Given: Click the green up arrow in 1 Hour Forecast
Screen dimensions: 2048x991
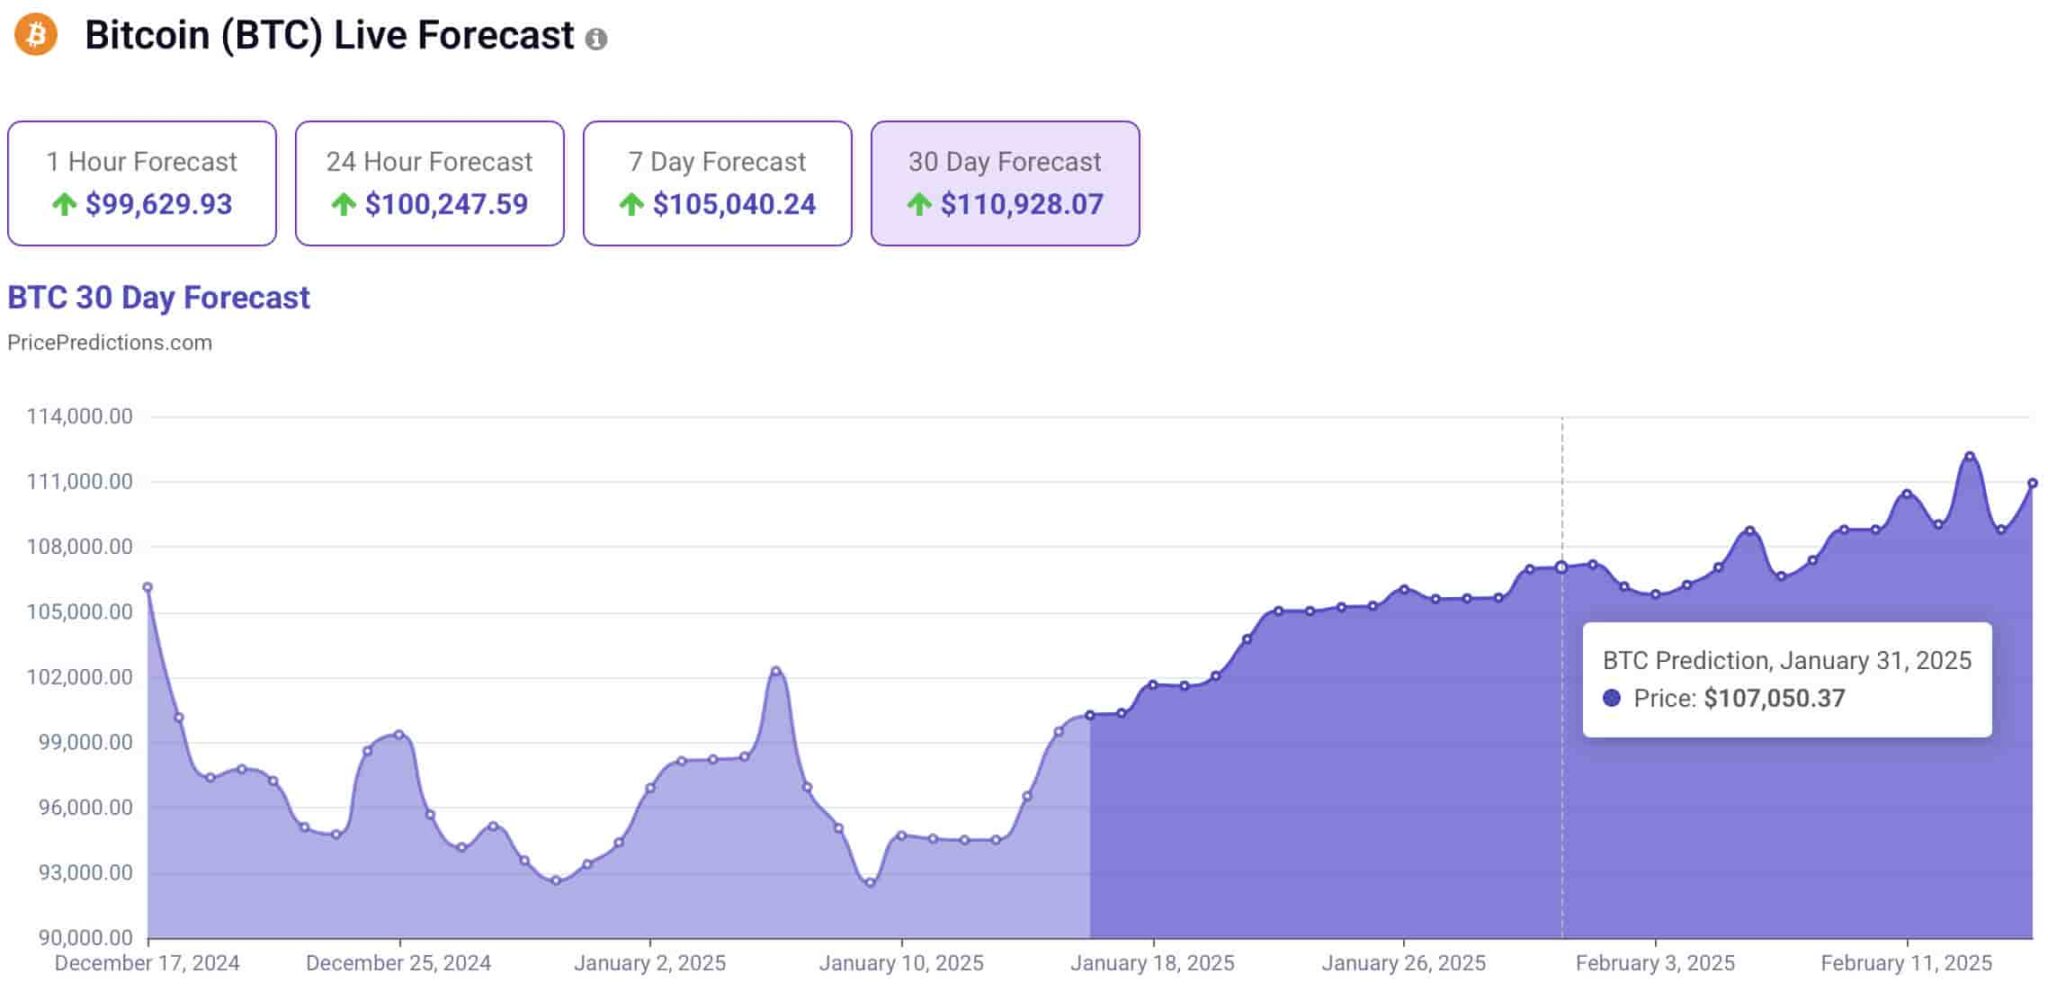Looking at the screenshot, I should [64, 205].
